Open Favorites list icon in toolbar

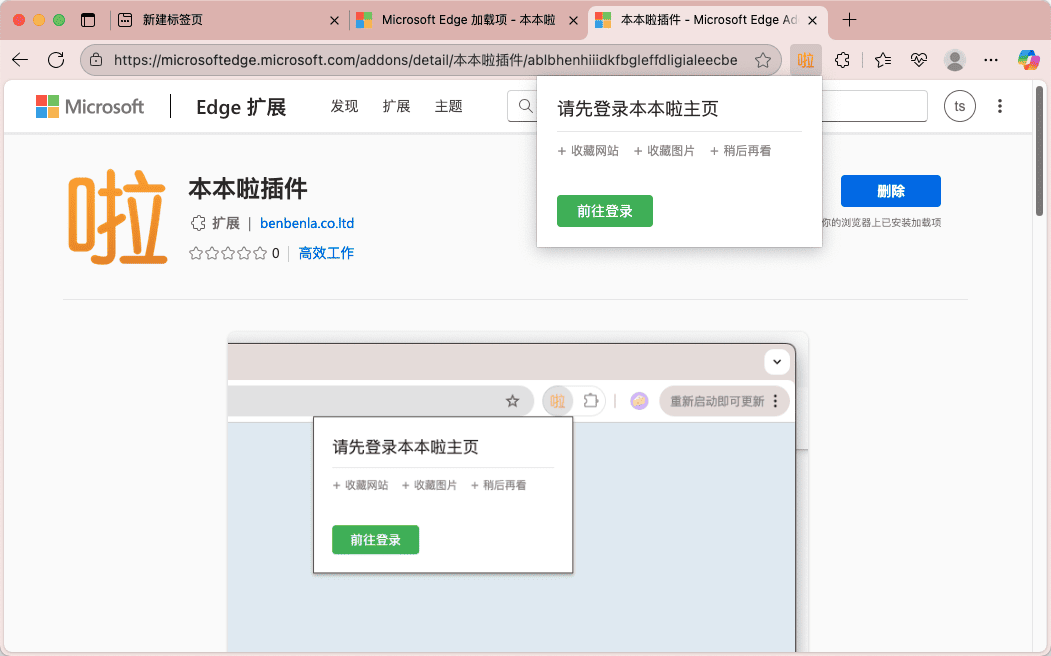pos(882,60)
